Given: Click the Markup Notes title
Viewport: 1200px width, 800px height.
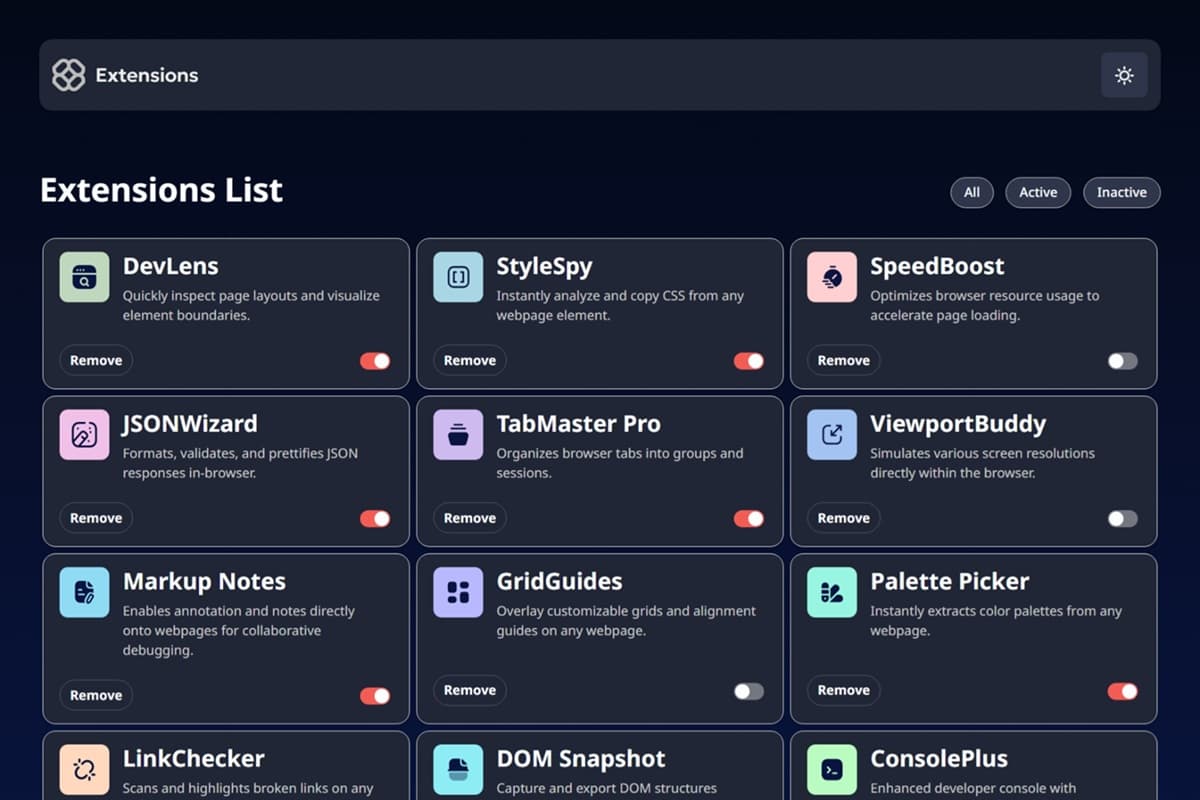Looking at the screenshot, I should pyautogui.click(x=204, y=582).
